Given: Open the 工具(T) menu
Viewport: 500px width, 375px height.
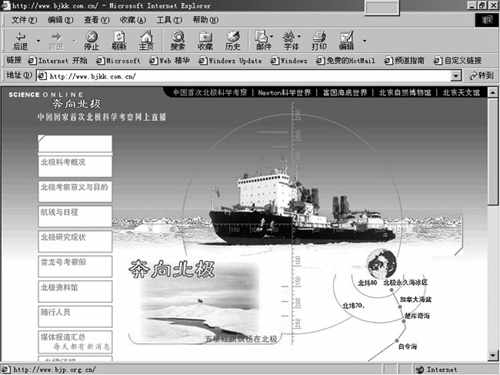Looking at the screenshot, I should pos(169,20).
